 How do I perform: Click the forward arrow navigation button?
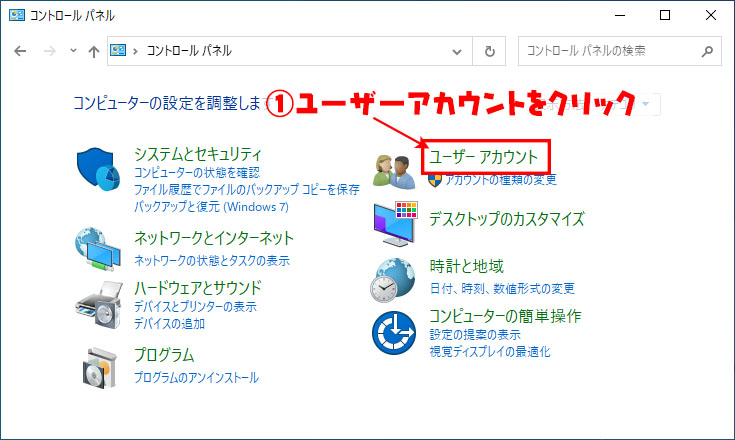pos(49,51)
